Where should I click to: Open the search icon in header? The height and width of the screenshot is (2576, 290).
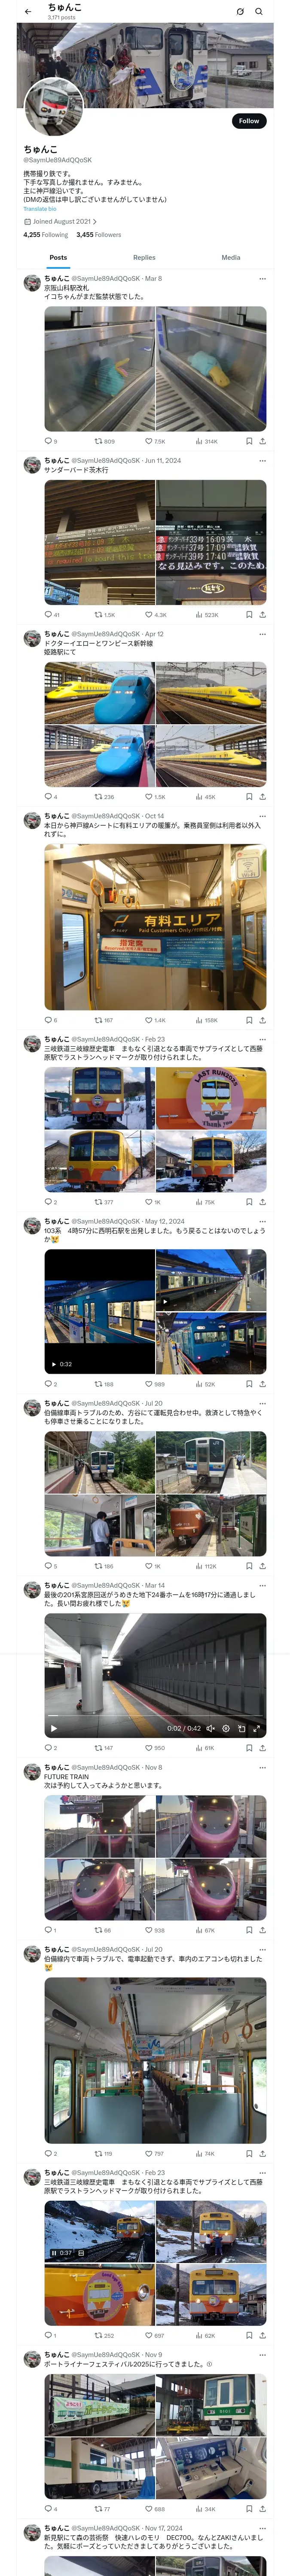[259, 12]
